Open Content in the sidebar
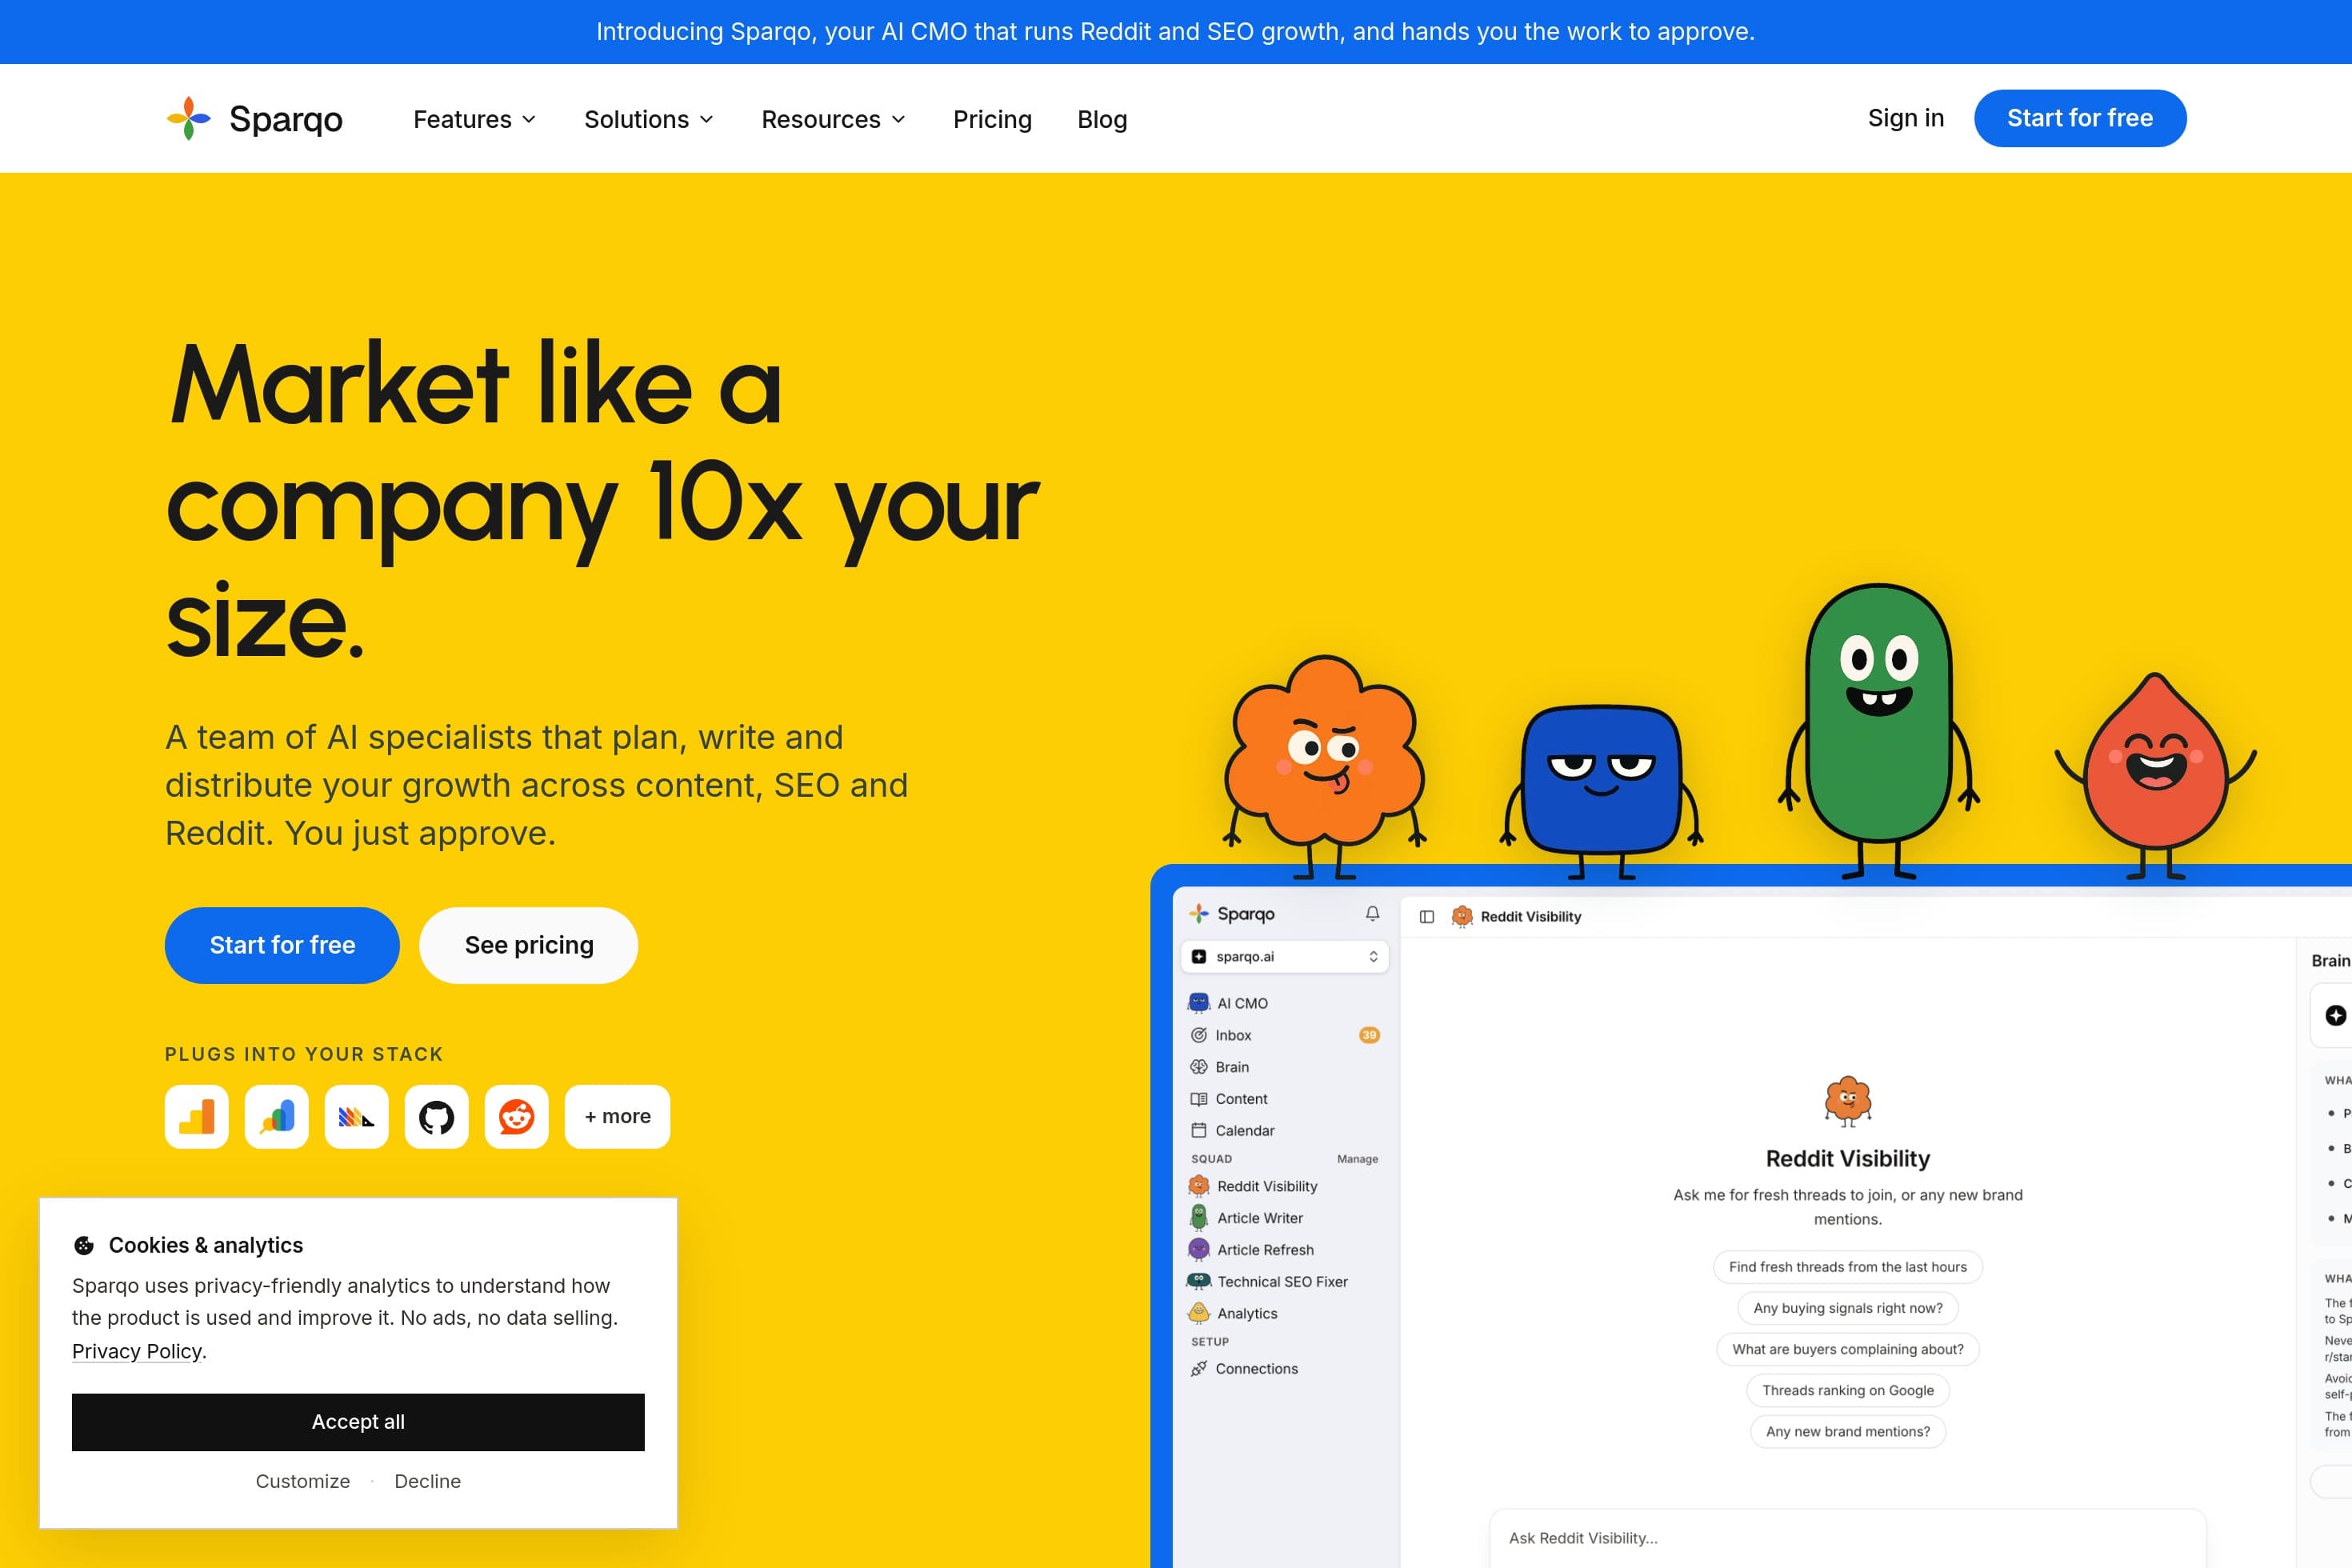 tap(1284, 1099)
